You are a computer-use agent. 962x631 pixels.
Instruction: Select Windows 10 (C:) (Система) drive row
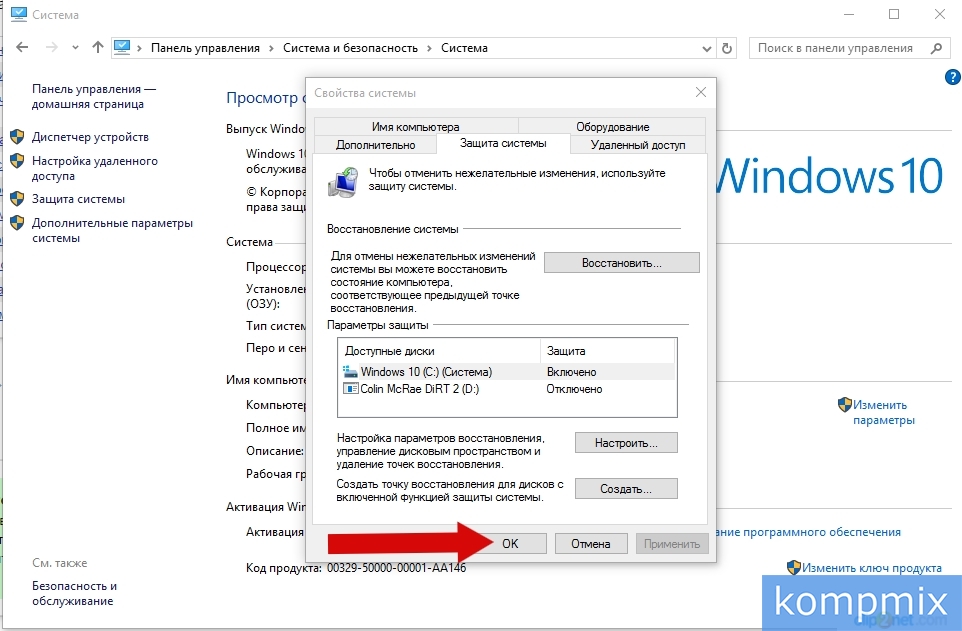tap(507, 371)
